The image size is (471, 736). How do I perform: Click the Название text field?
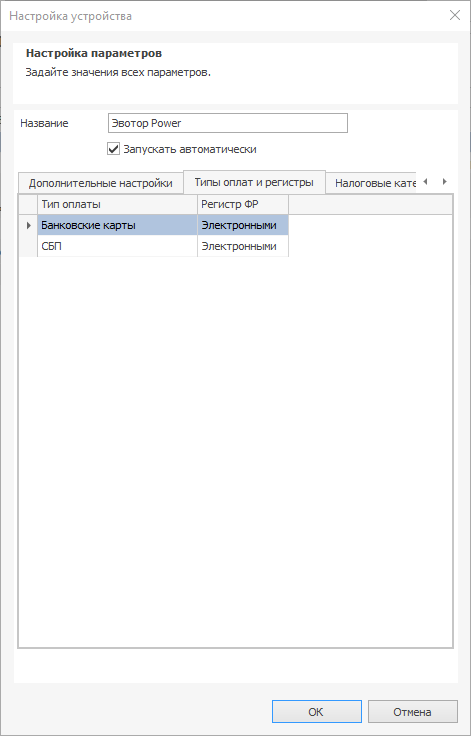tap(228, 123)
